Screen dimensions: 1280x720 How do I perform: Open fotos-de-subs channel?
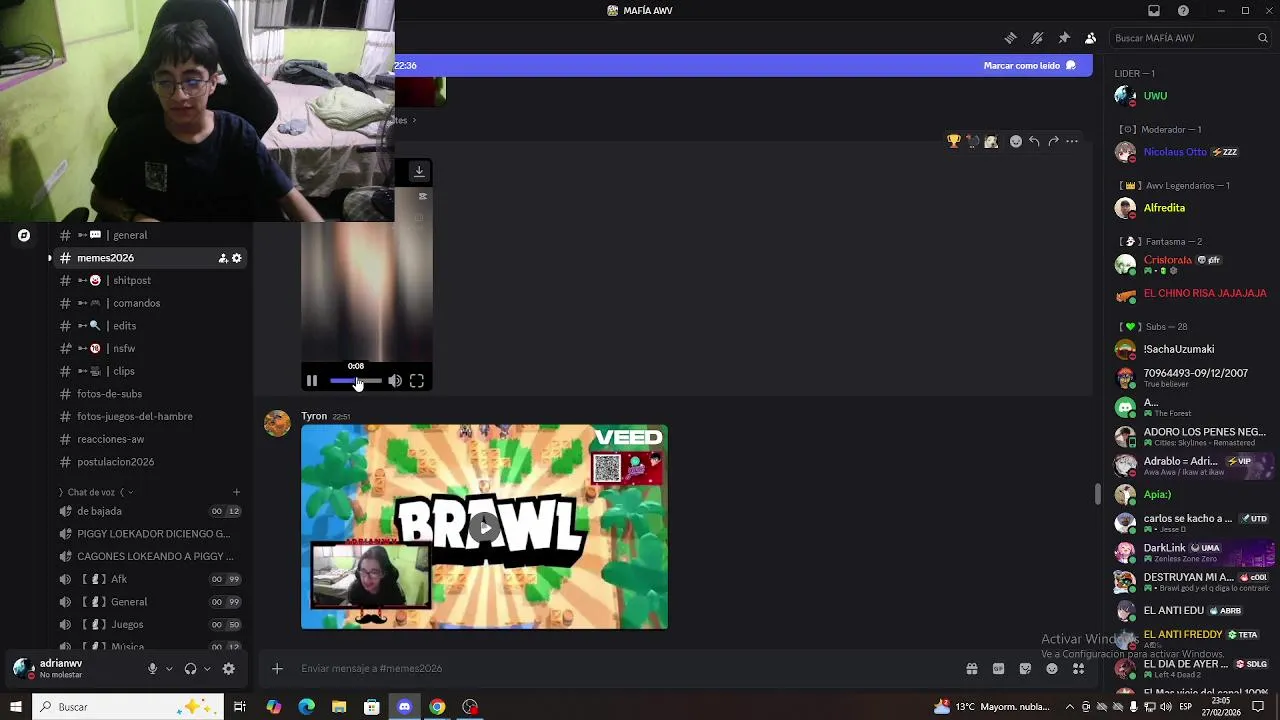(150, 394)
